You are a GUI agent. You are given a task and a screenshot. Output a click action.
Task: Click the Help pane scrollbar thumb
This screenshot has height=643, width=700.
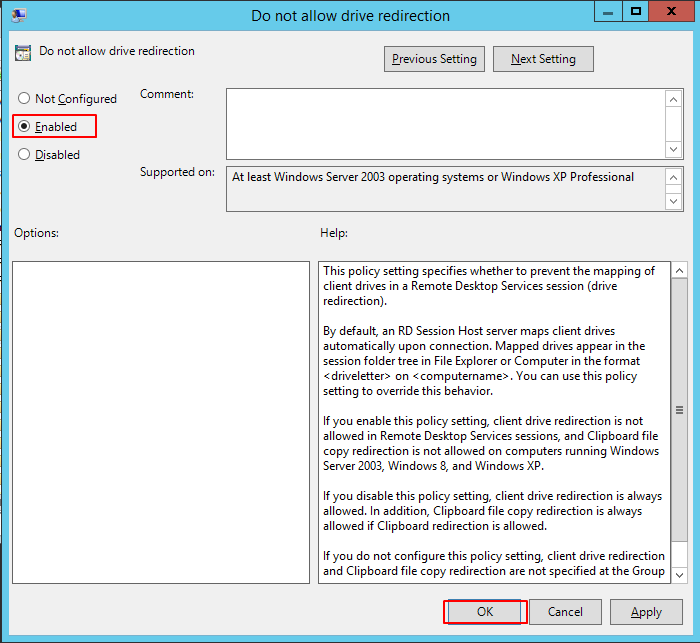(x=679, y=410)
